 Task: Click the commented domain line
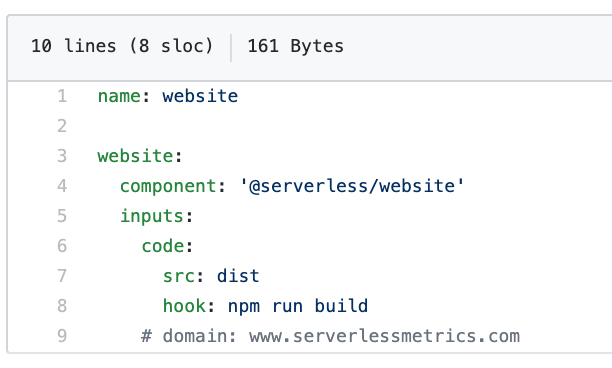click(331, 336)
